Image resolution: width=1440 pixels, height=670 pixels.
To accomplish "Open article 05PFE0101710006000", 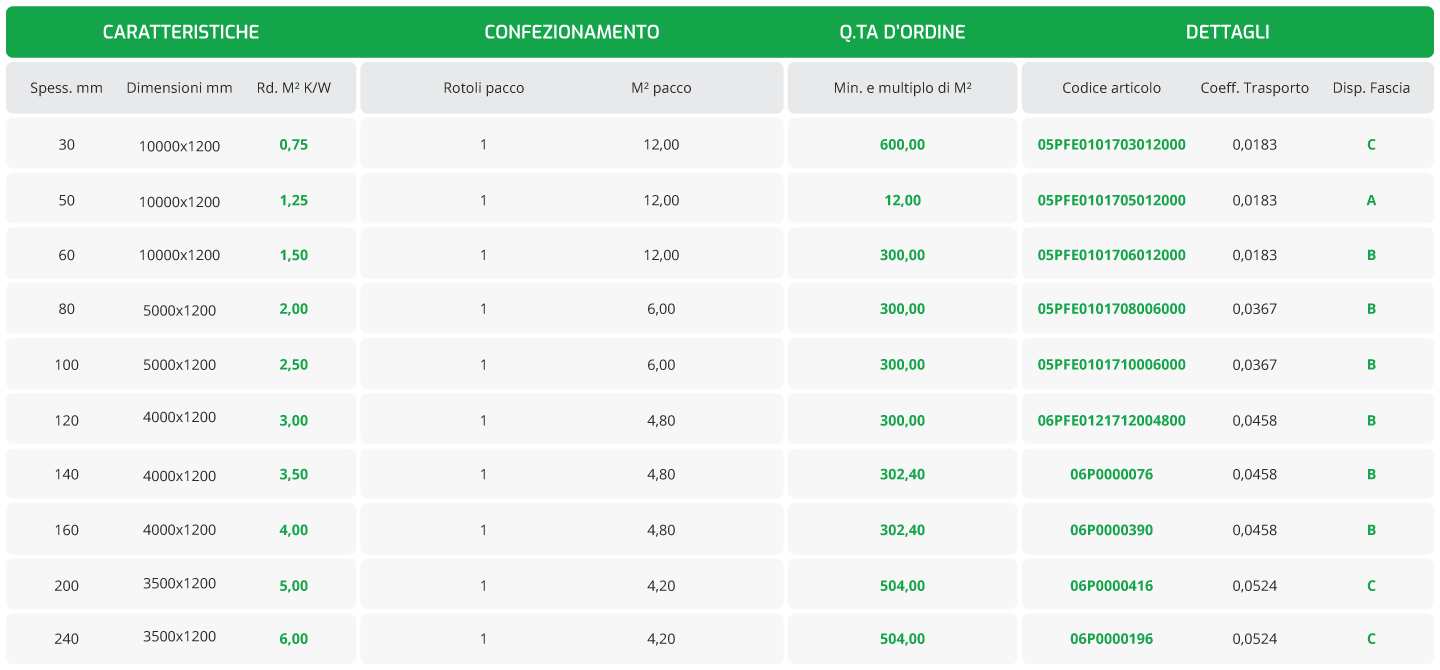I will point(1112,365).
